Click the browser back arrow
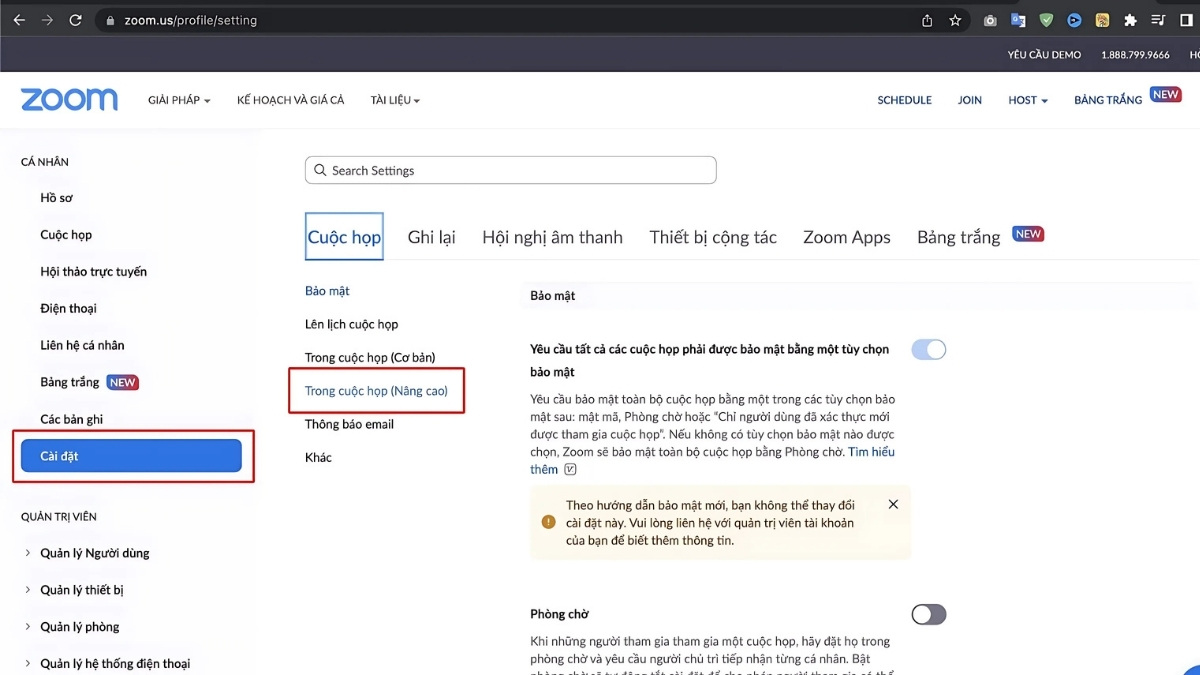1200x675 pixels. [x=19, y=20]
